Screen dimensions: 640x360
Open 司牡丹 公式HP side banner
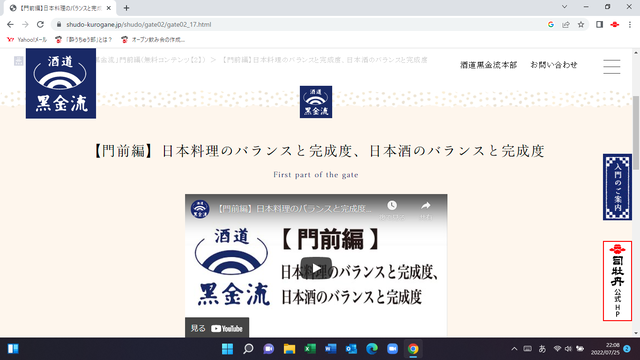[617, 281]
